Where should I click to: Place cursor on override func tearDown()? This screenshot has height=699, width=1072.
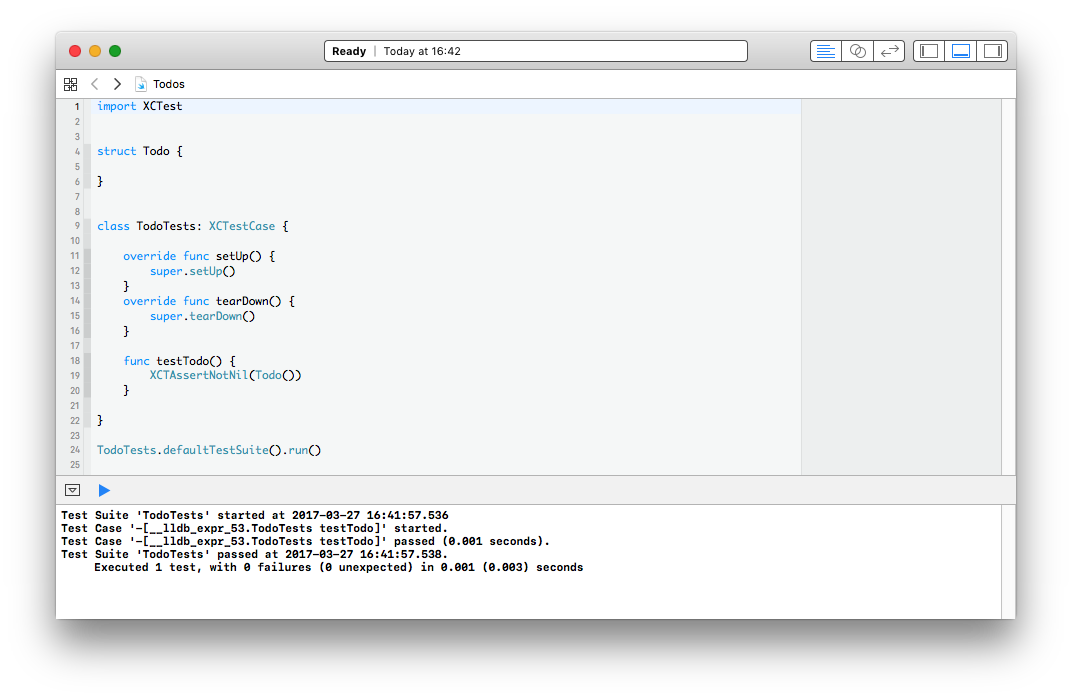[209, 302]
